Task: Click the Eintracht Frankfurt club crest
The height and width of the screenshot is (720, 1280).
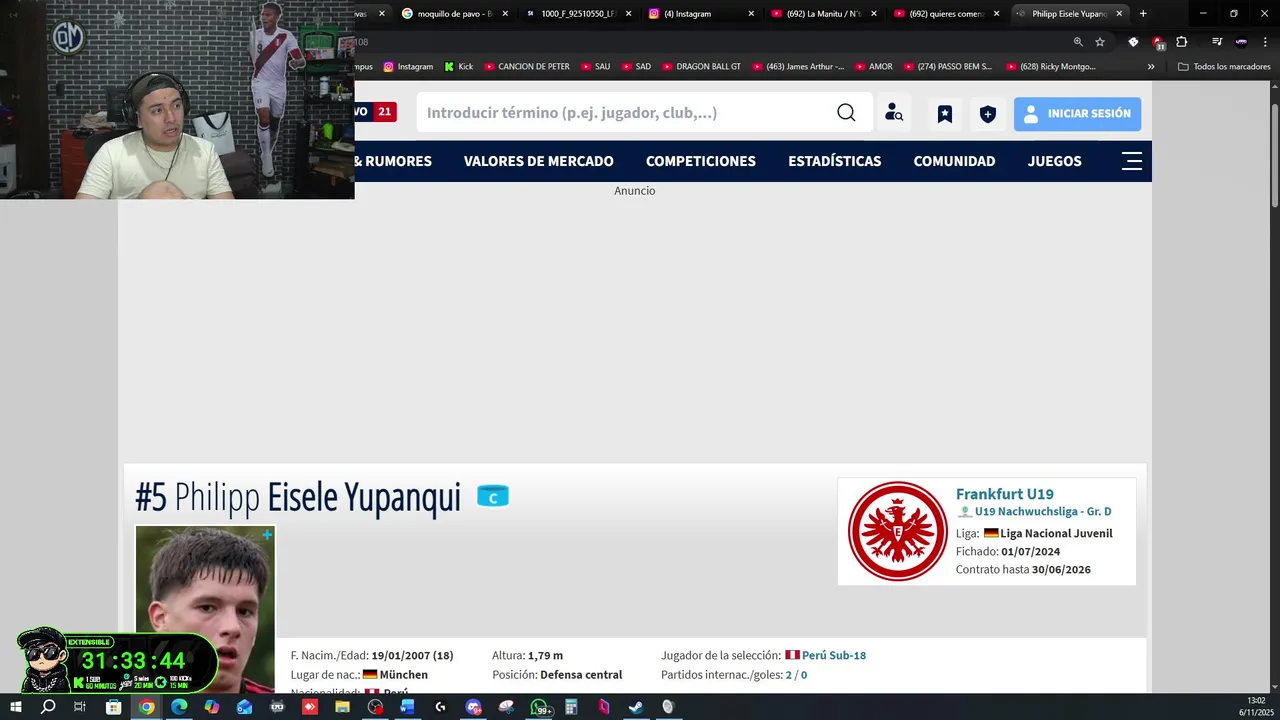Action: click(x=897, y=532)
